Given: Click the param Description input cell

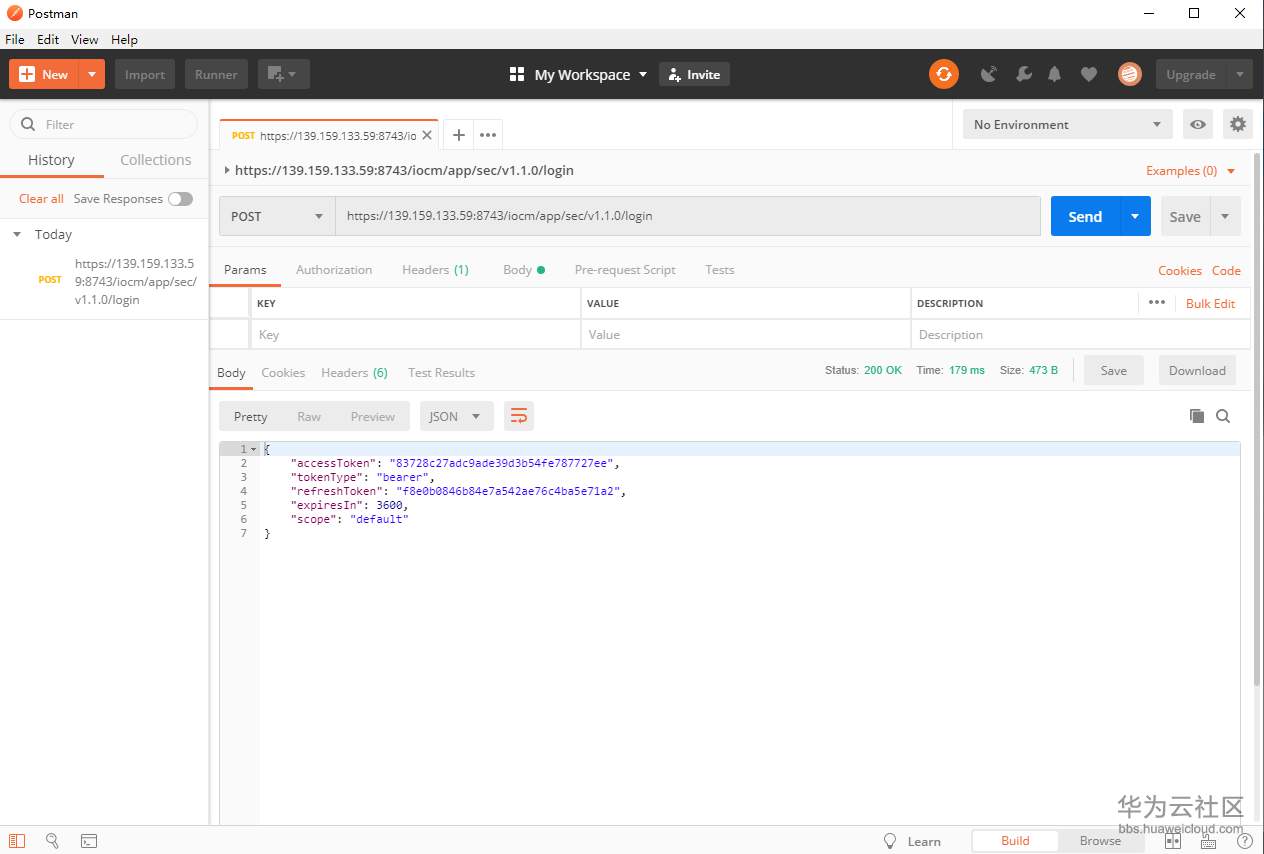Looking at the screenshot, I should click(1080, 335).
